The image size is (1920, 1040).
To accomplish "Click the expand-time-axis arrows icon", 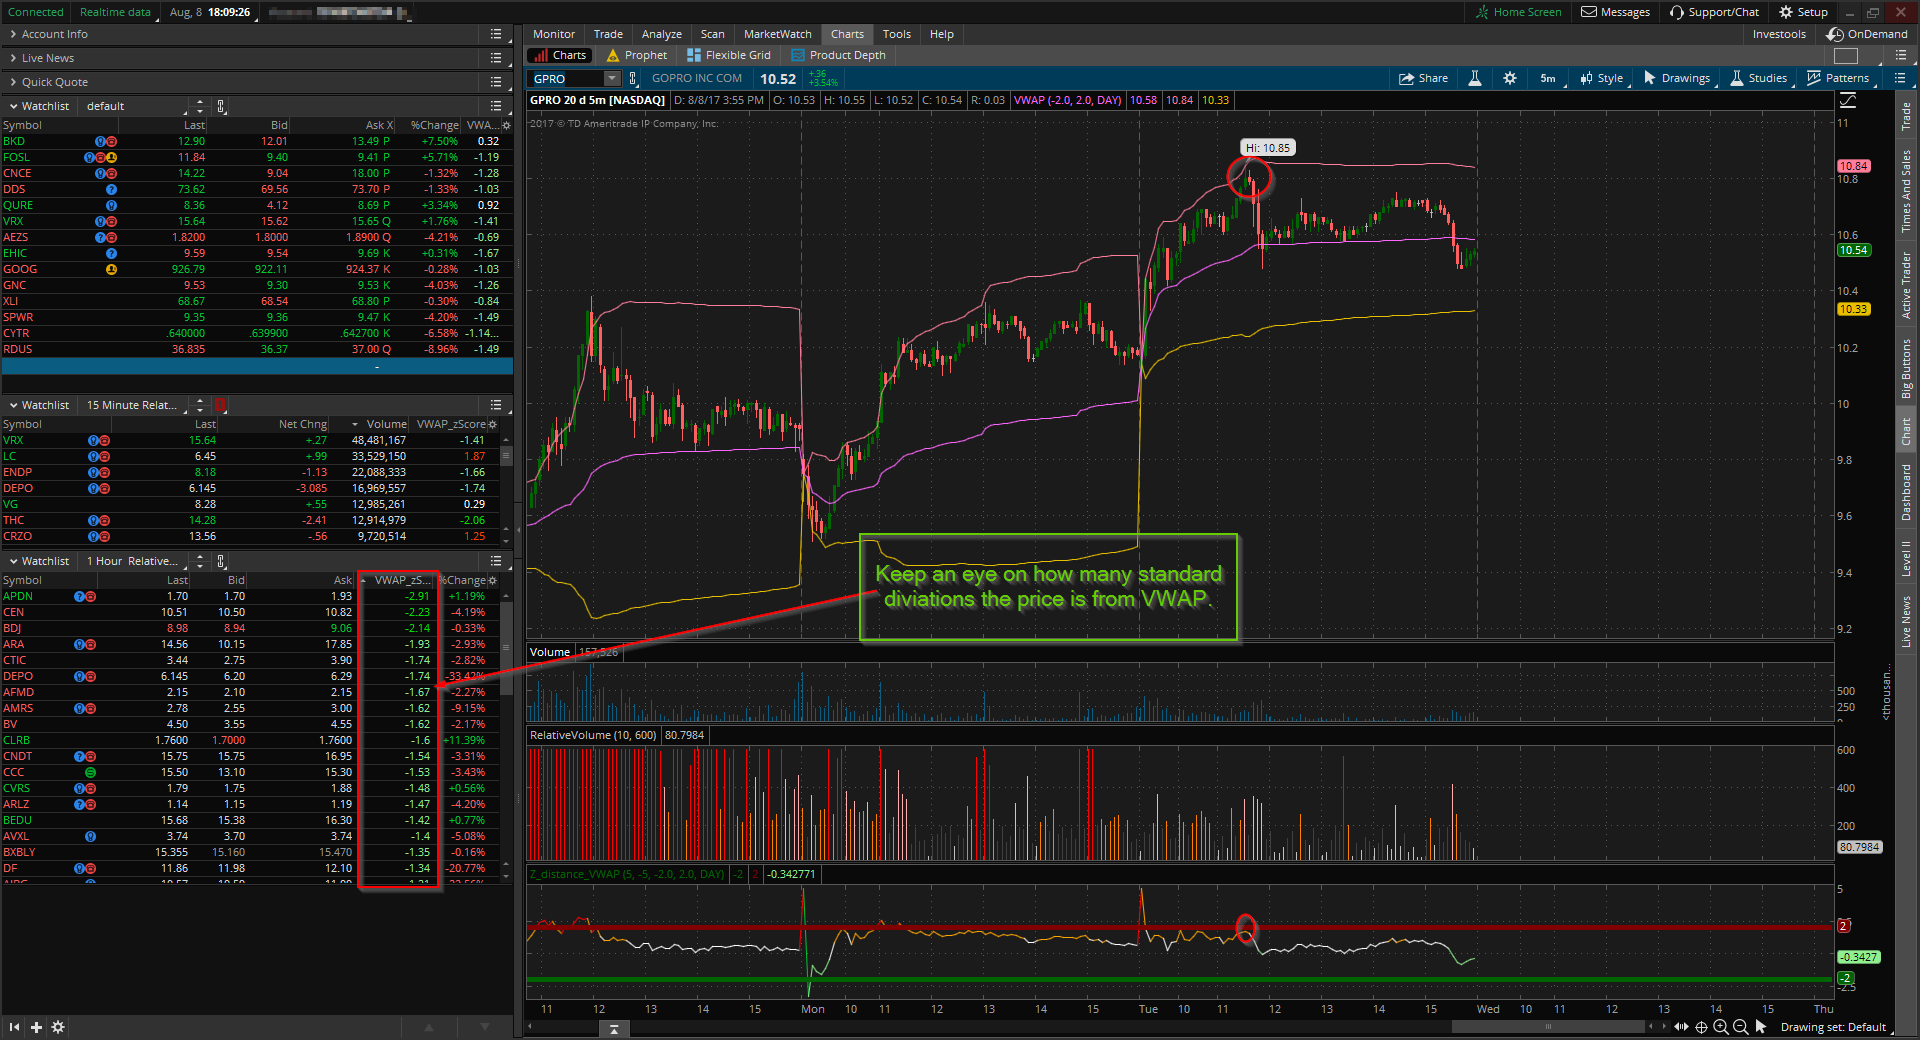I will tap(1681, 1027).
